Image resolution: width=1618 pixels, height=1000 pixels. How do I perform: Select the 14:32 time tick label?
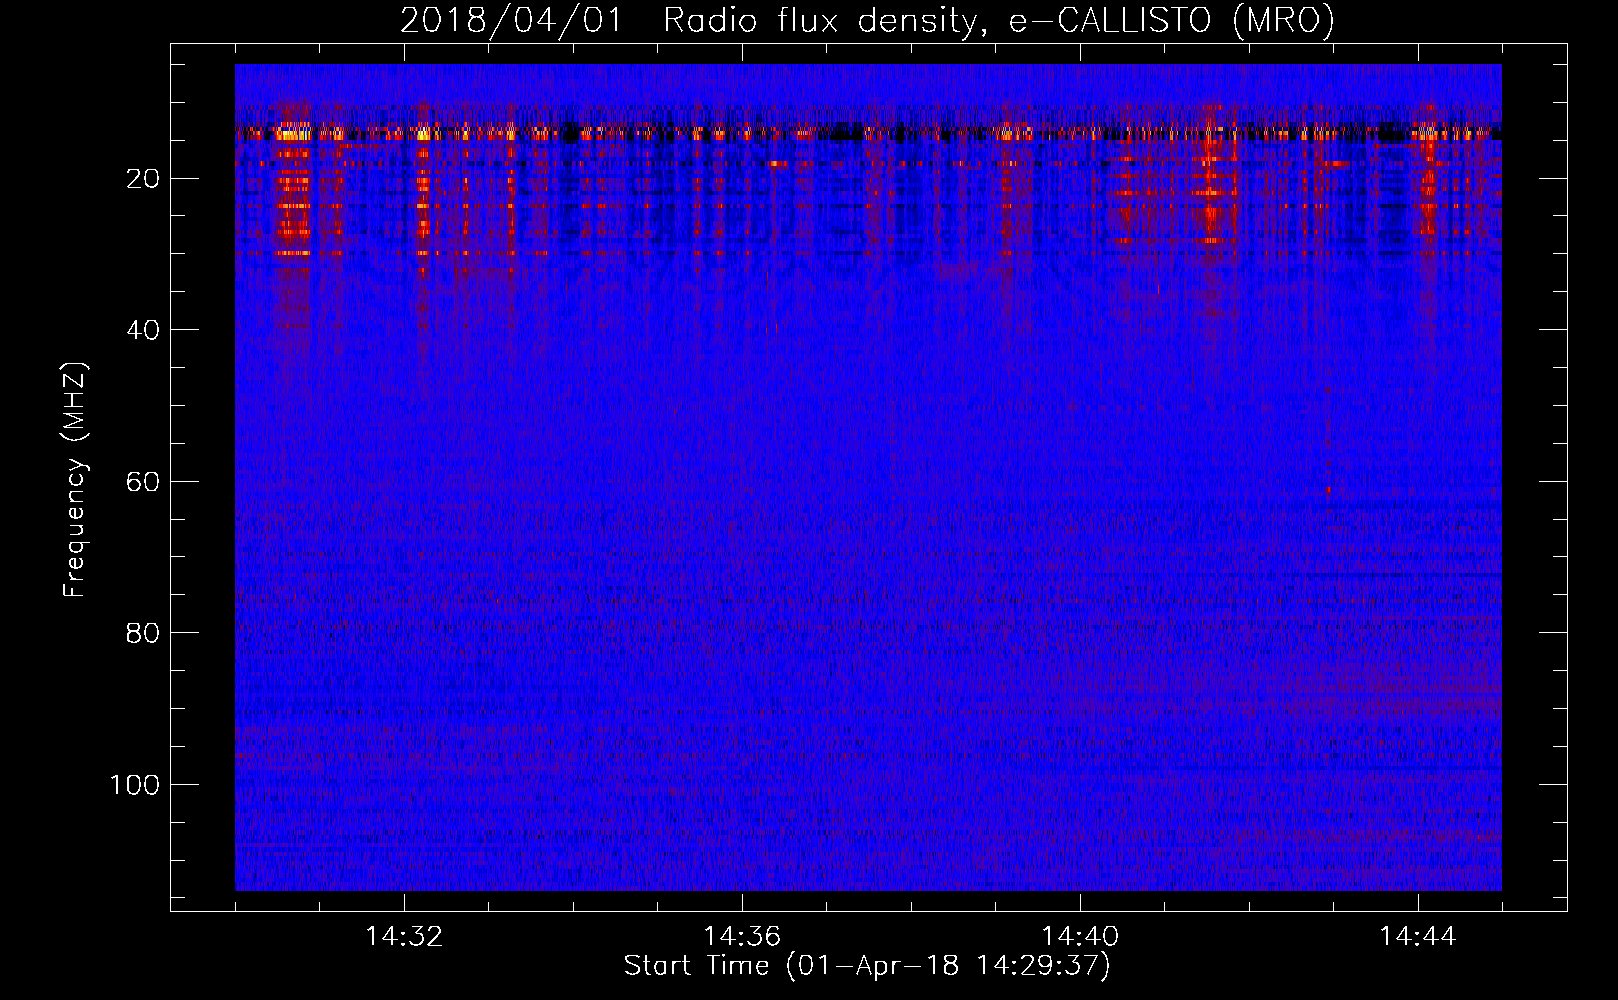(404, 937)
